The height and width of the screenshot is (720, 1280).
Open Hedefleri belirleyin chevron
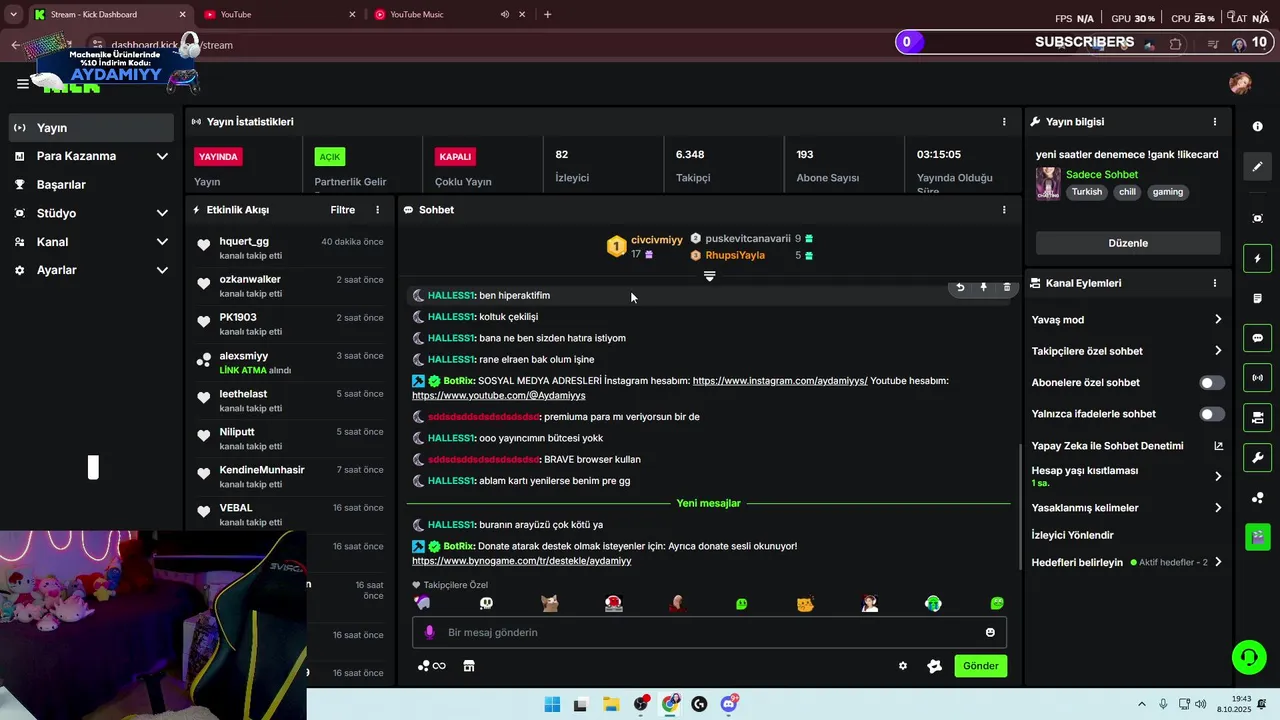[x=1218, y=562]
